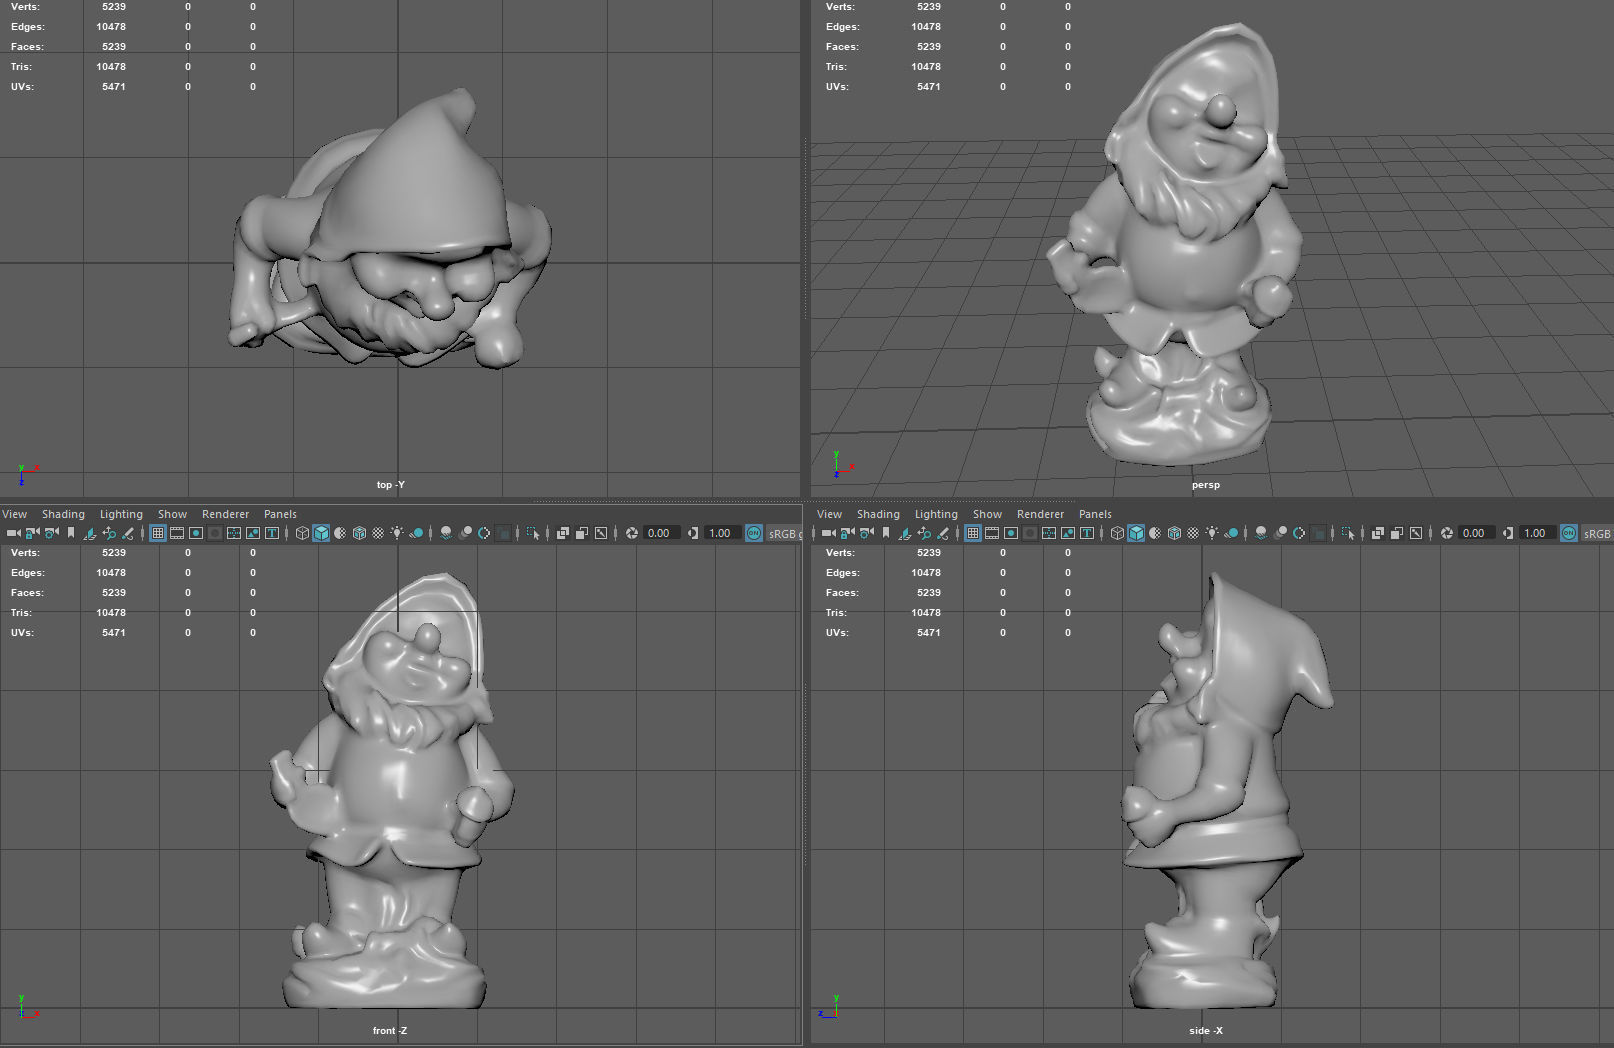Click Use All Lights icon in front -Z panel
Screen dimensions: 1614x1048
click(397, 533)
